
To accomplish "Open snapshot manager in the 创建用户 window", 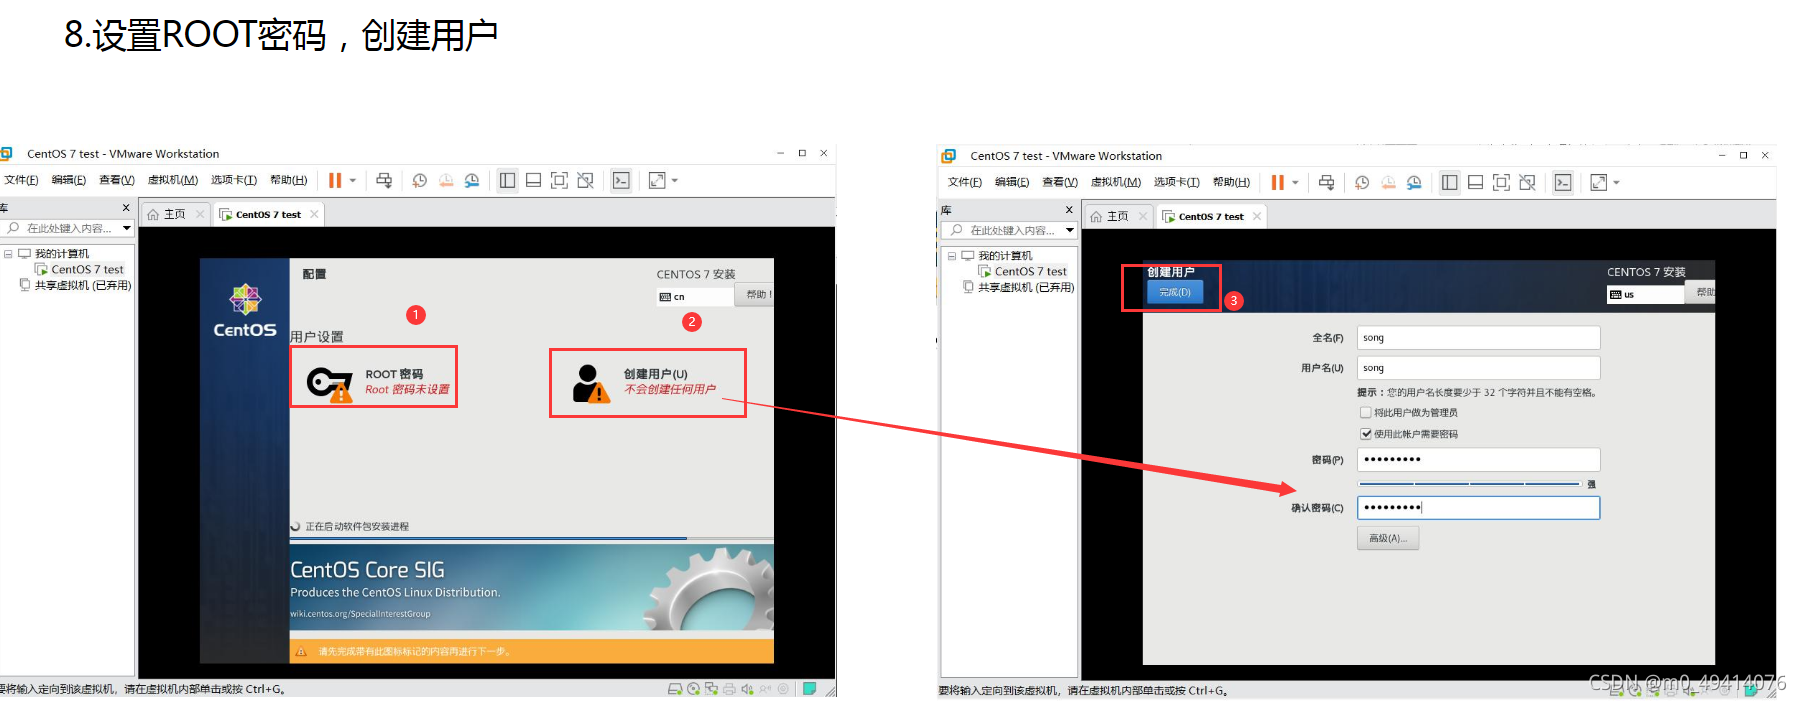I will 1414,183.
